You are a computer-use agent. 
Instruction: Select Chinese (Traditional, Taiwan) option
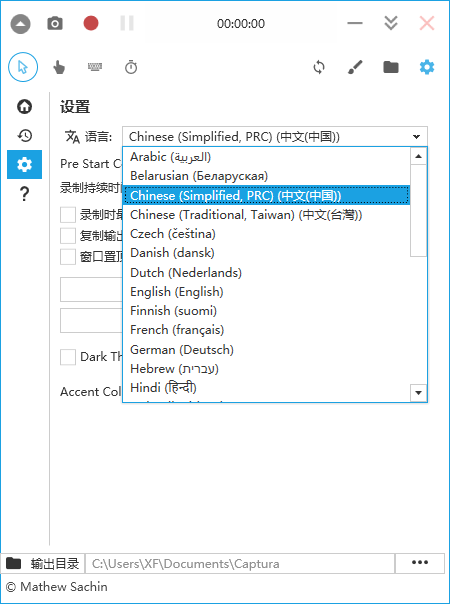click(266, 215)
